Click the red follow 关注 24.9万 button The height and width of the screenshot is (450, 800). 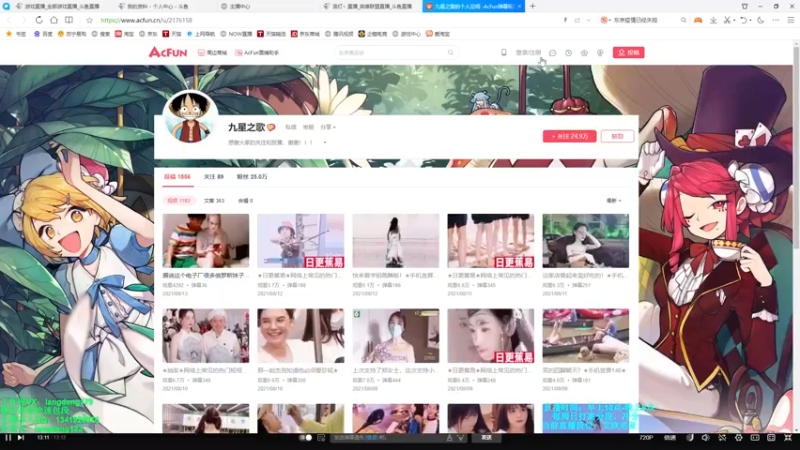(569, 136)
